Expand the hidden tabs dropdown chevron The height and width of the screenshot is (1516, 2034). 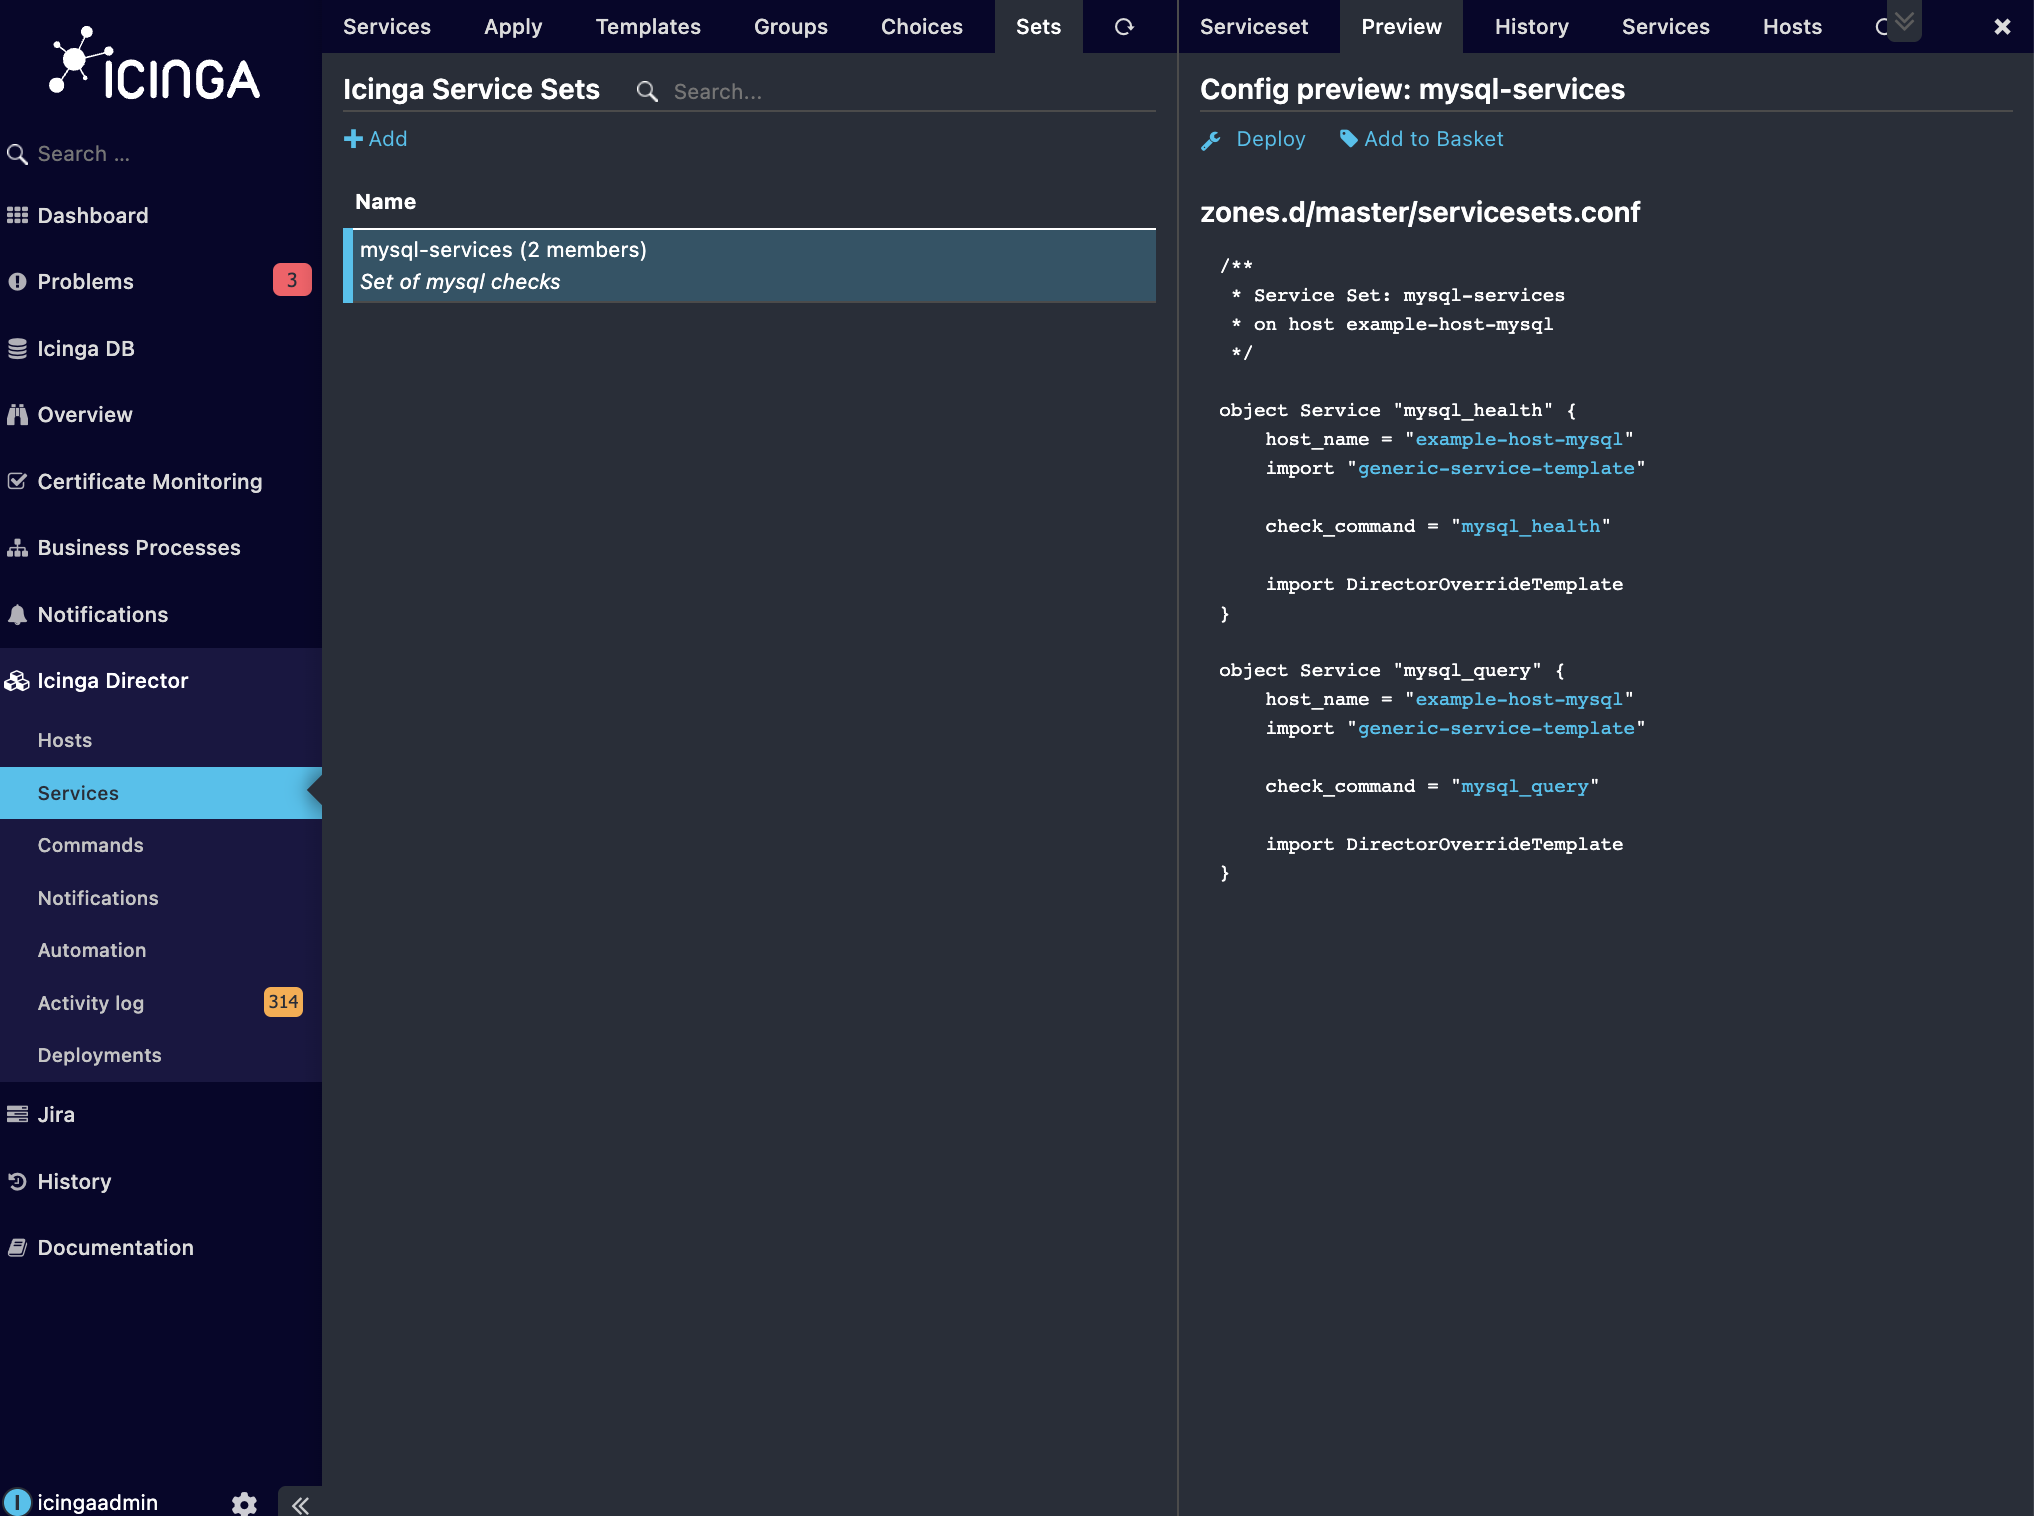[x=1904, y=21]
